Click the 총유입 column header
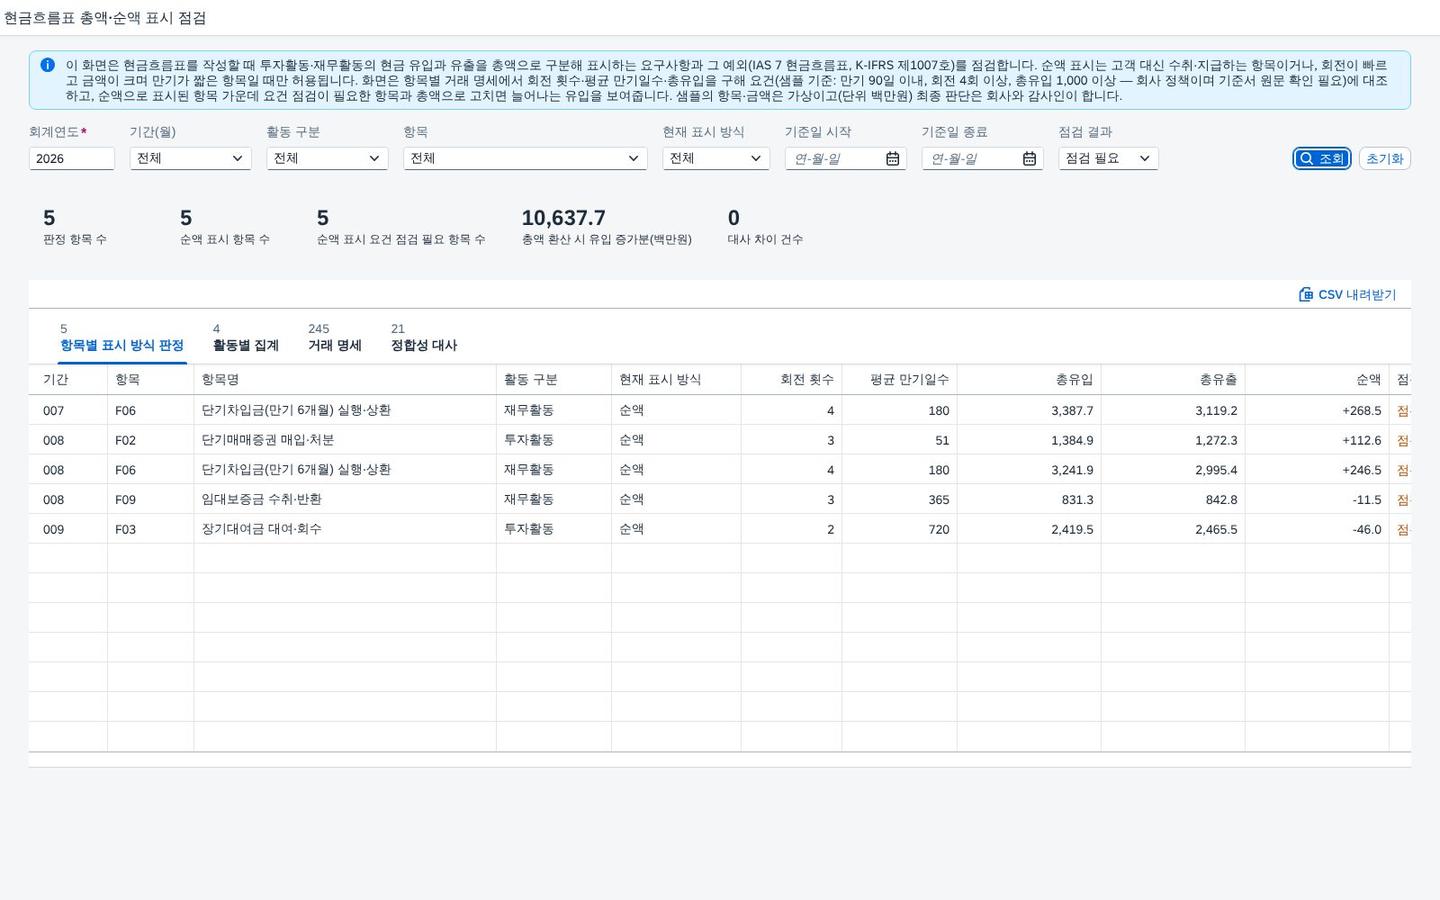 click(1029, 380)
